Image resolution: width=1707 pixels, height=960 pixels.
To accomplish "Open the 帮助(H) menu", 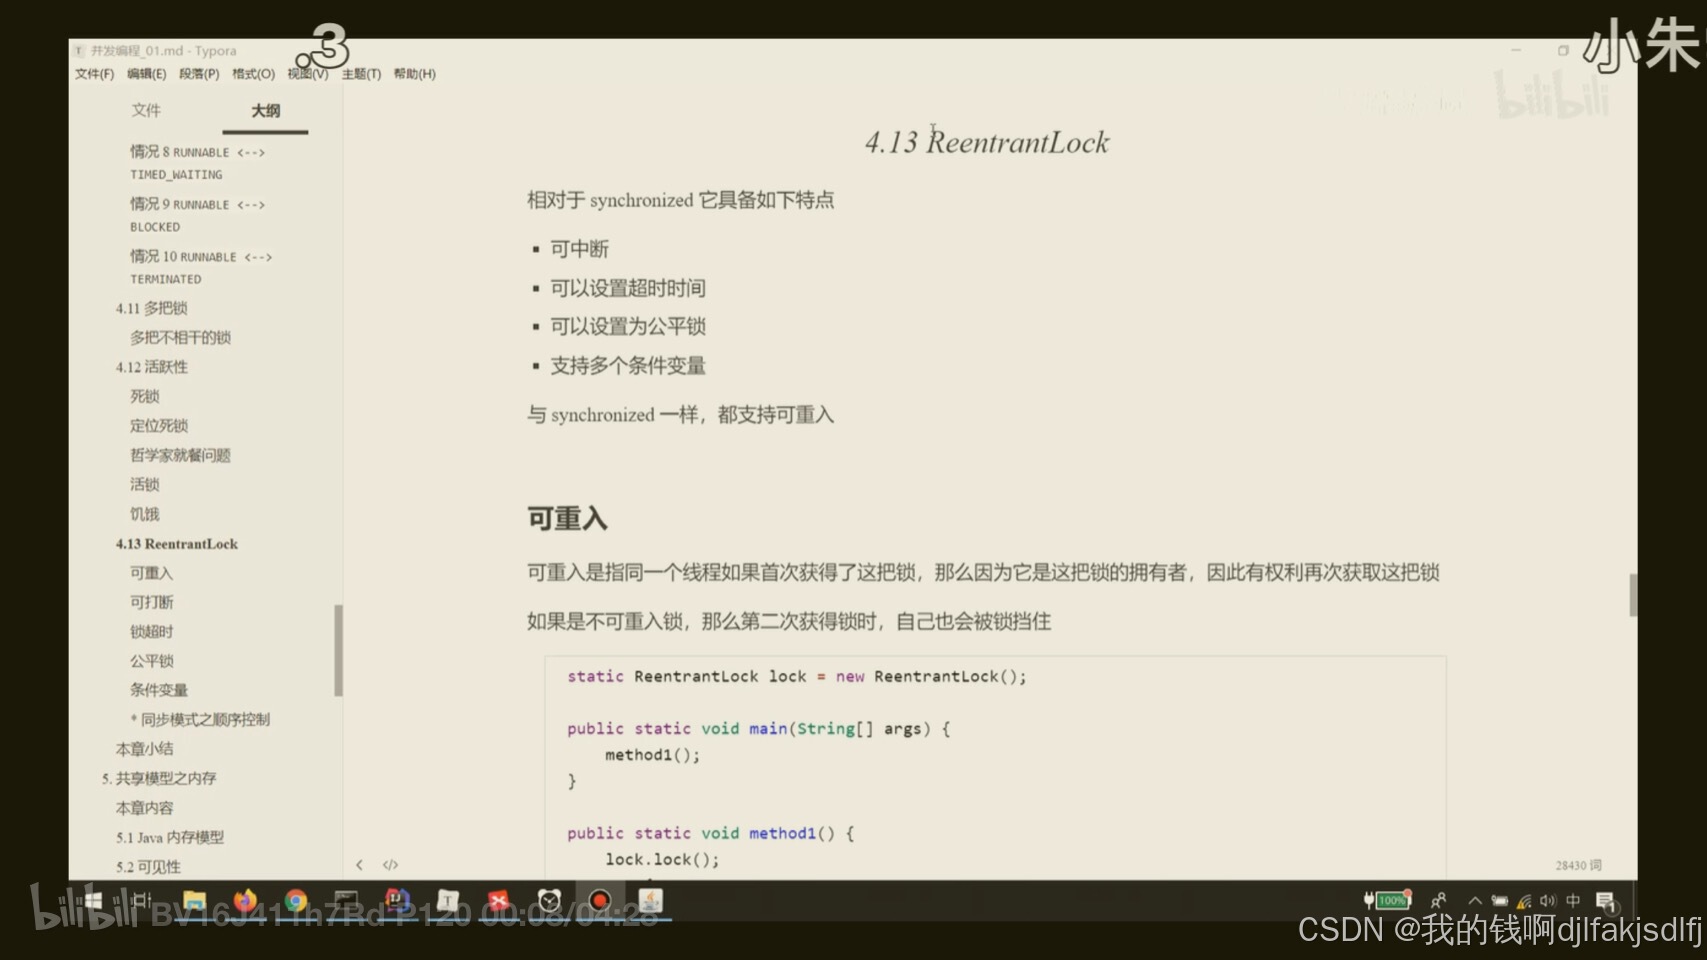I will pyautogui.click(x=414, y=74).
